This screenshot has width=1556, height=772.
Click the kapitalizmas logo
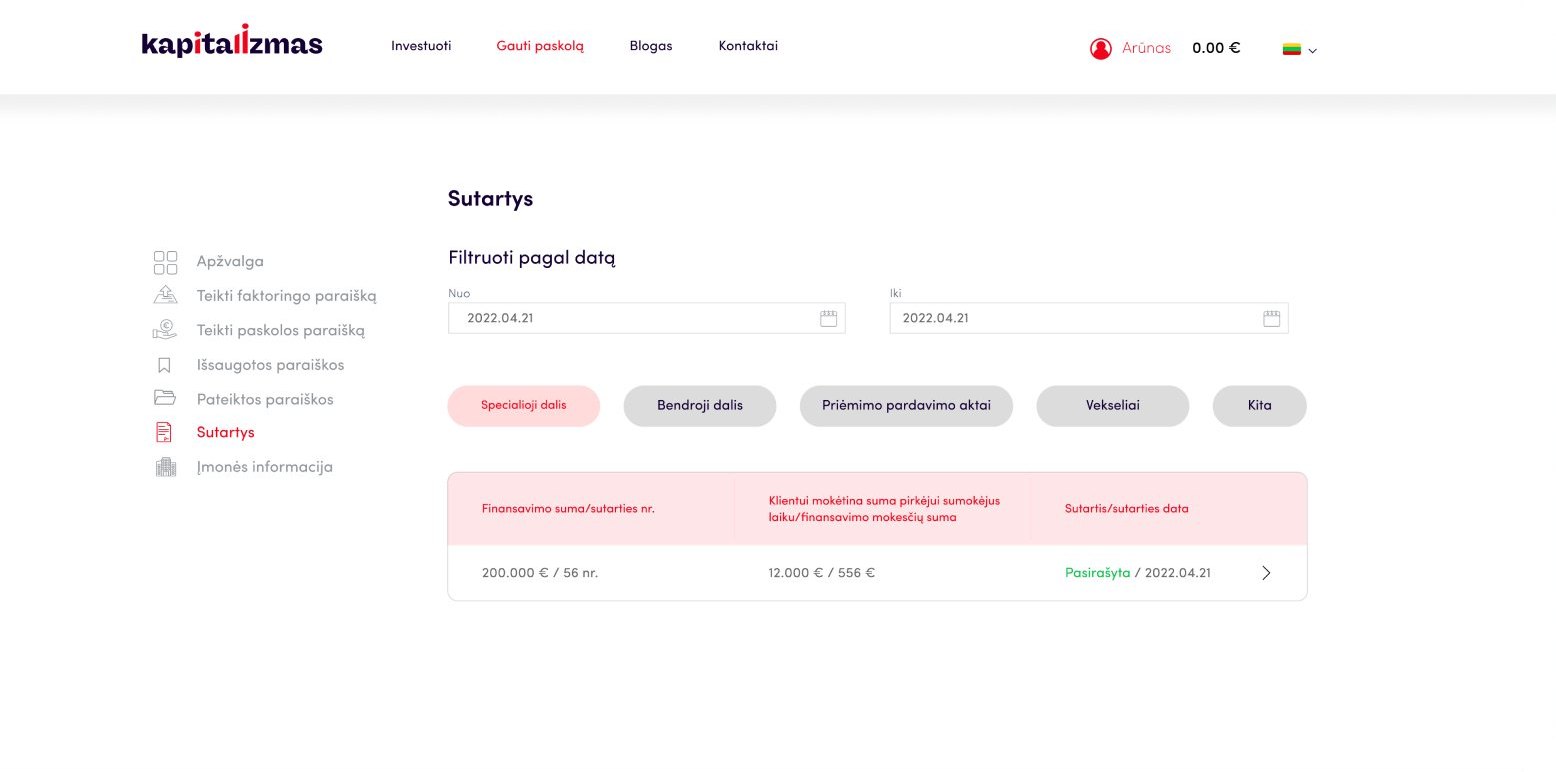232,42
